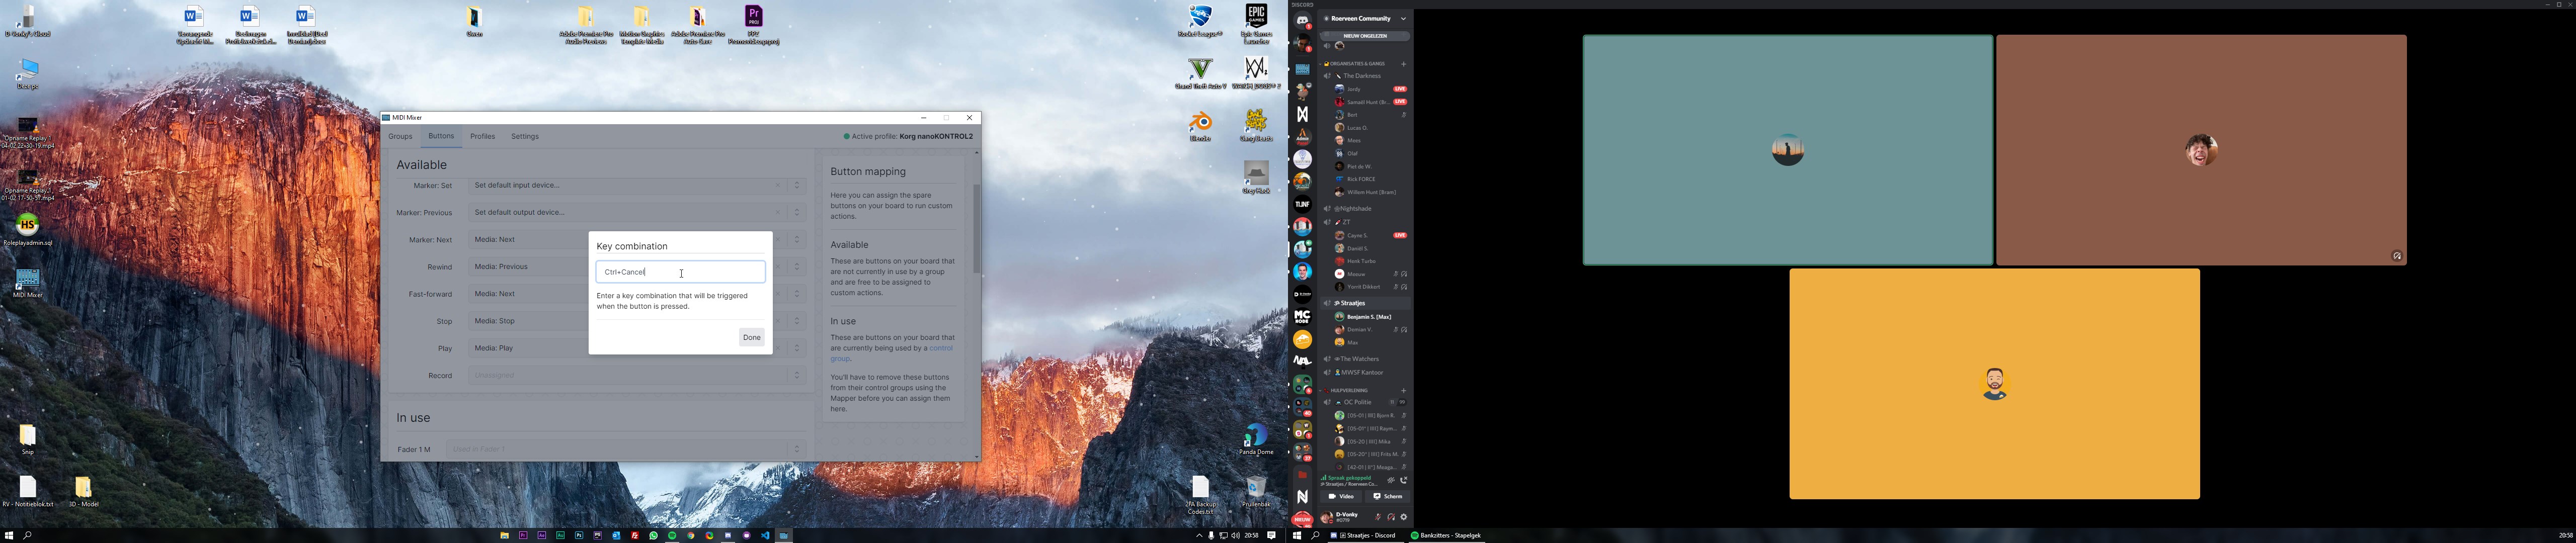Open the Record action dropdown arrows
The image size is (2576, 543).
797,376
